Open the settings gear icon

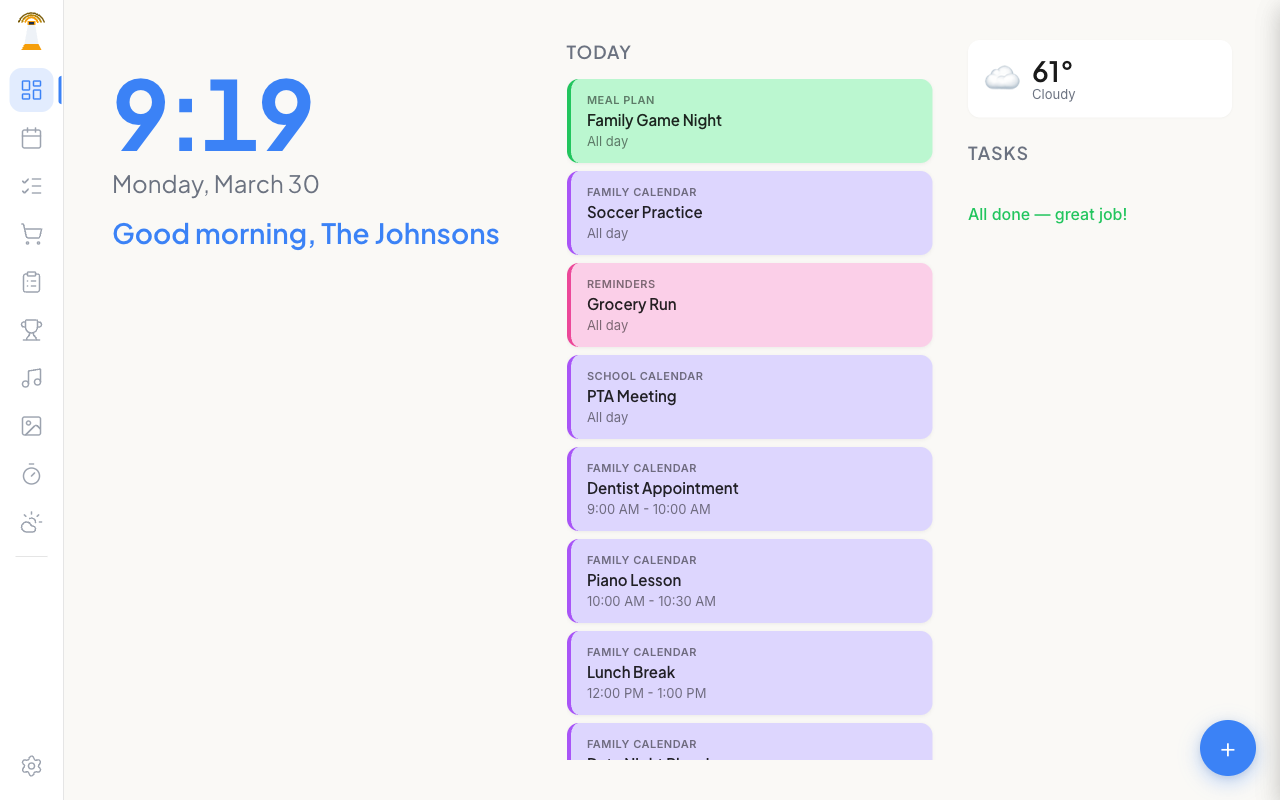(x=31, y=766)
